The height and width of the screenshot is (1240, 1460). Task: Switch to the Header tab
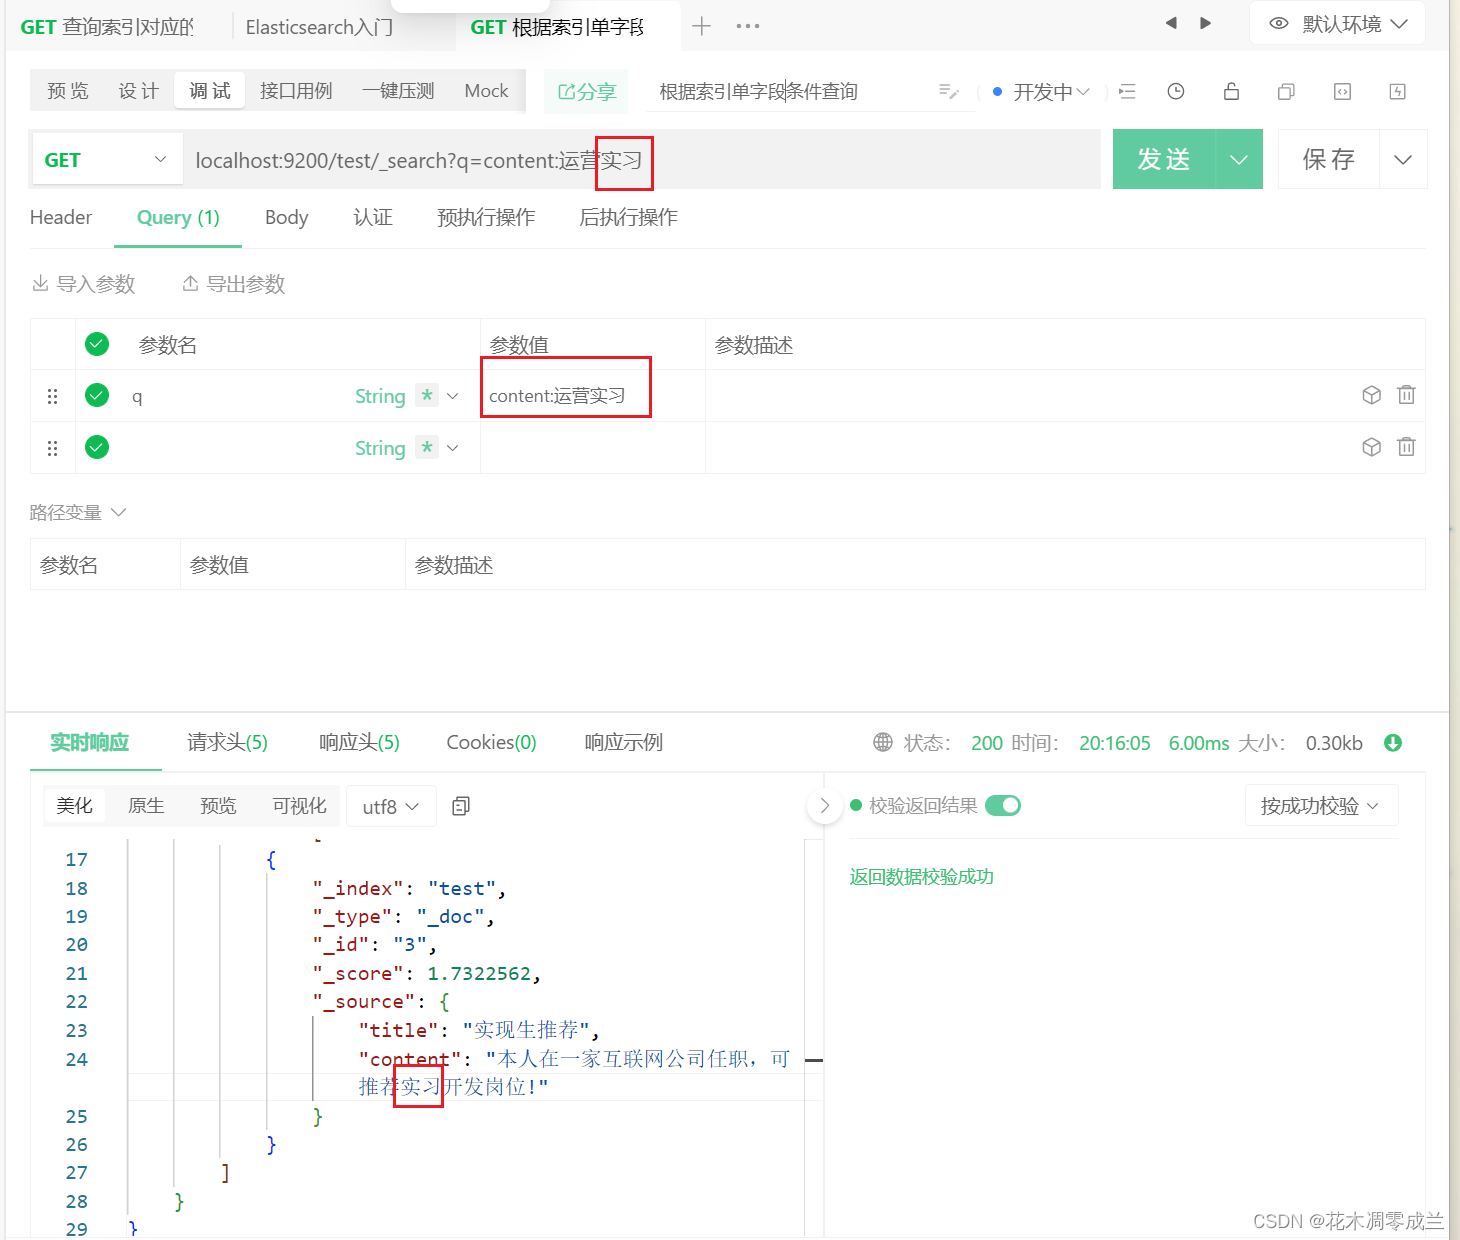pos(61,217)
